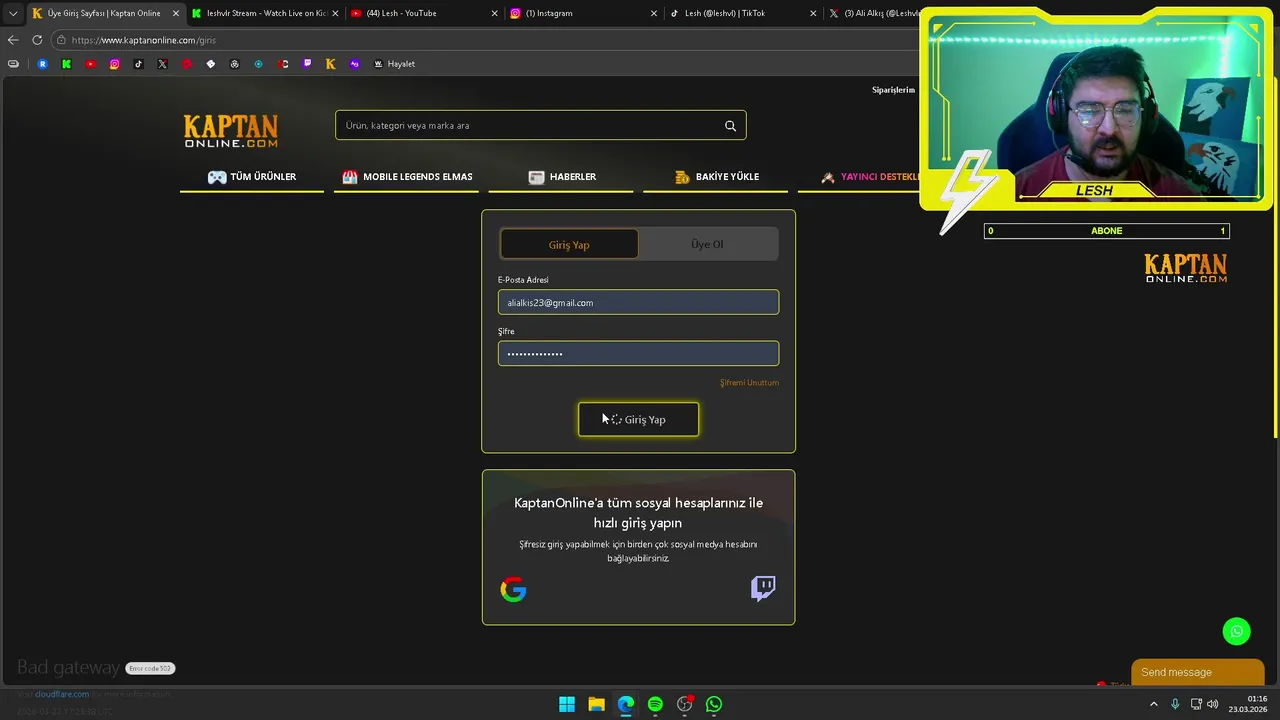
Task: Click the Kaptan Online logo
Action: pos(230,131)
